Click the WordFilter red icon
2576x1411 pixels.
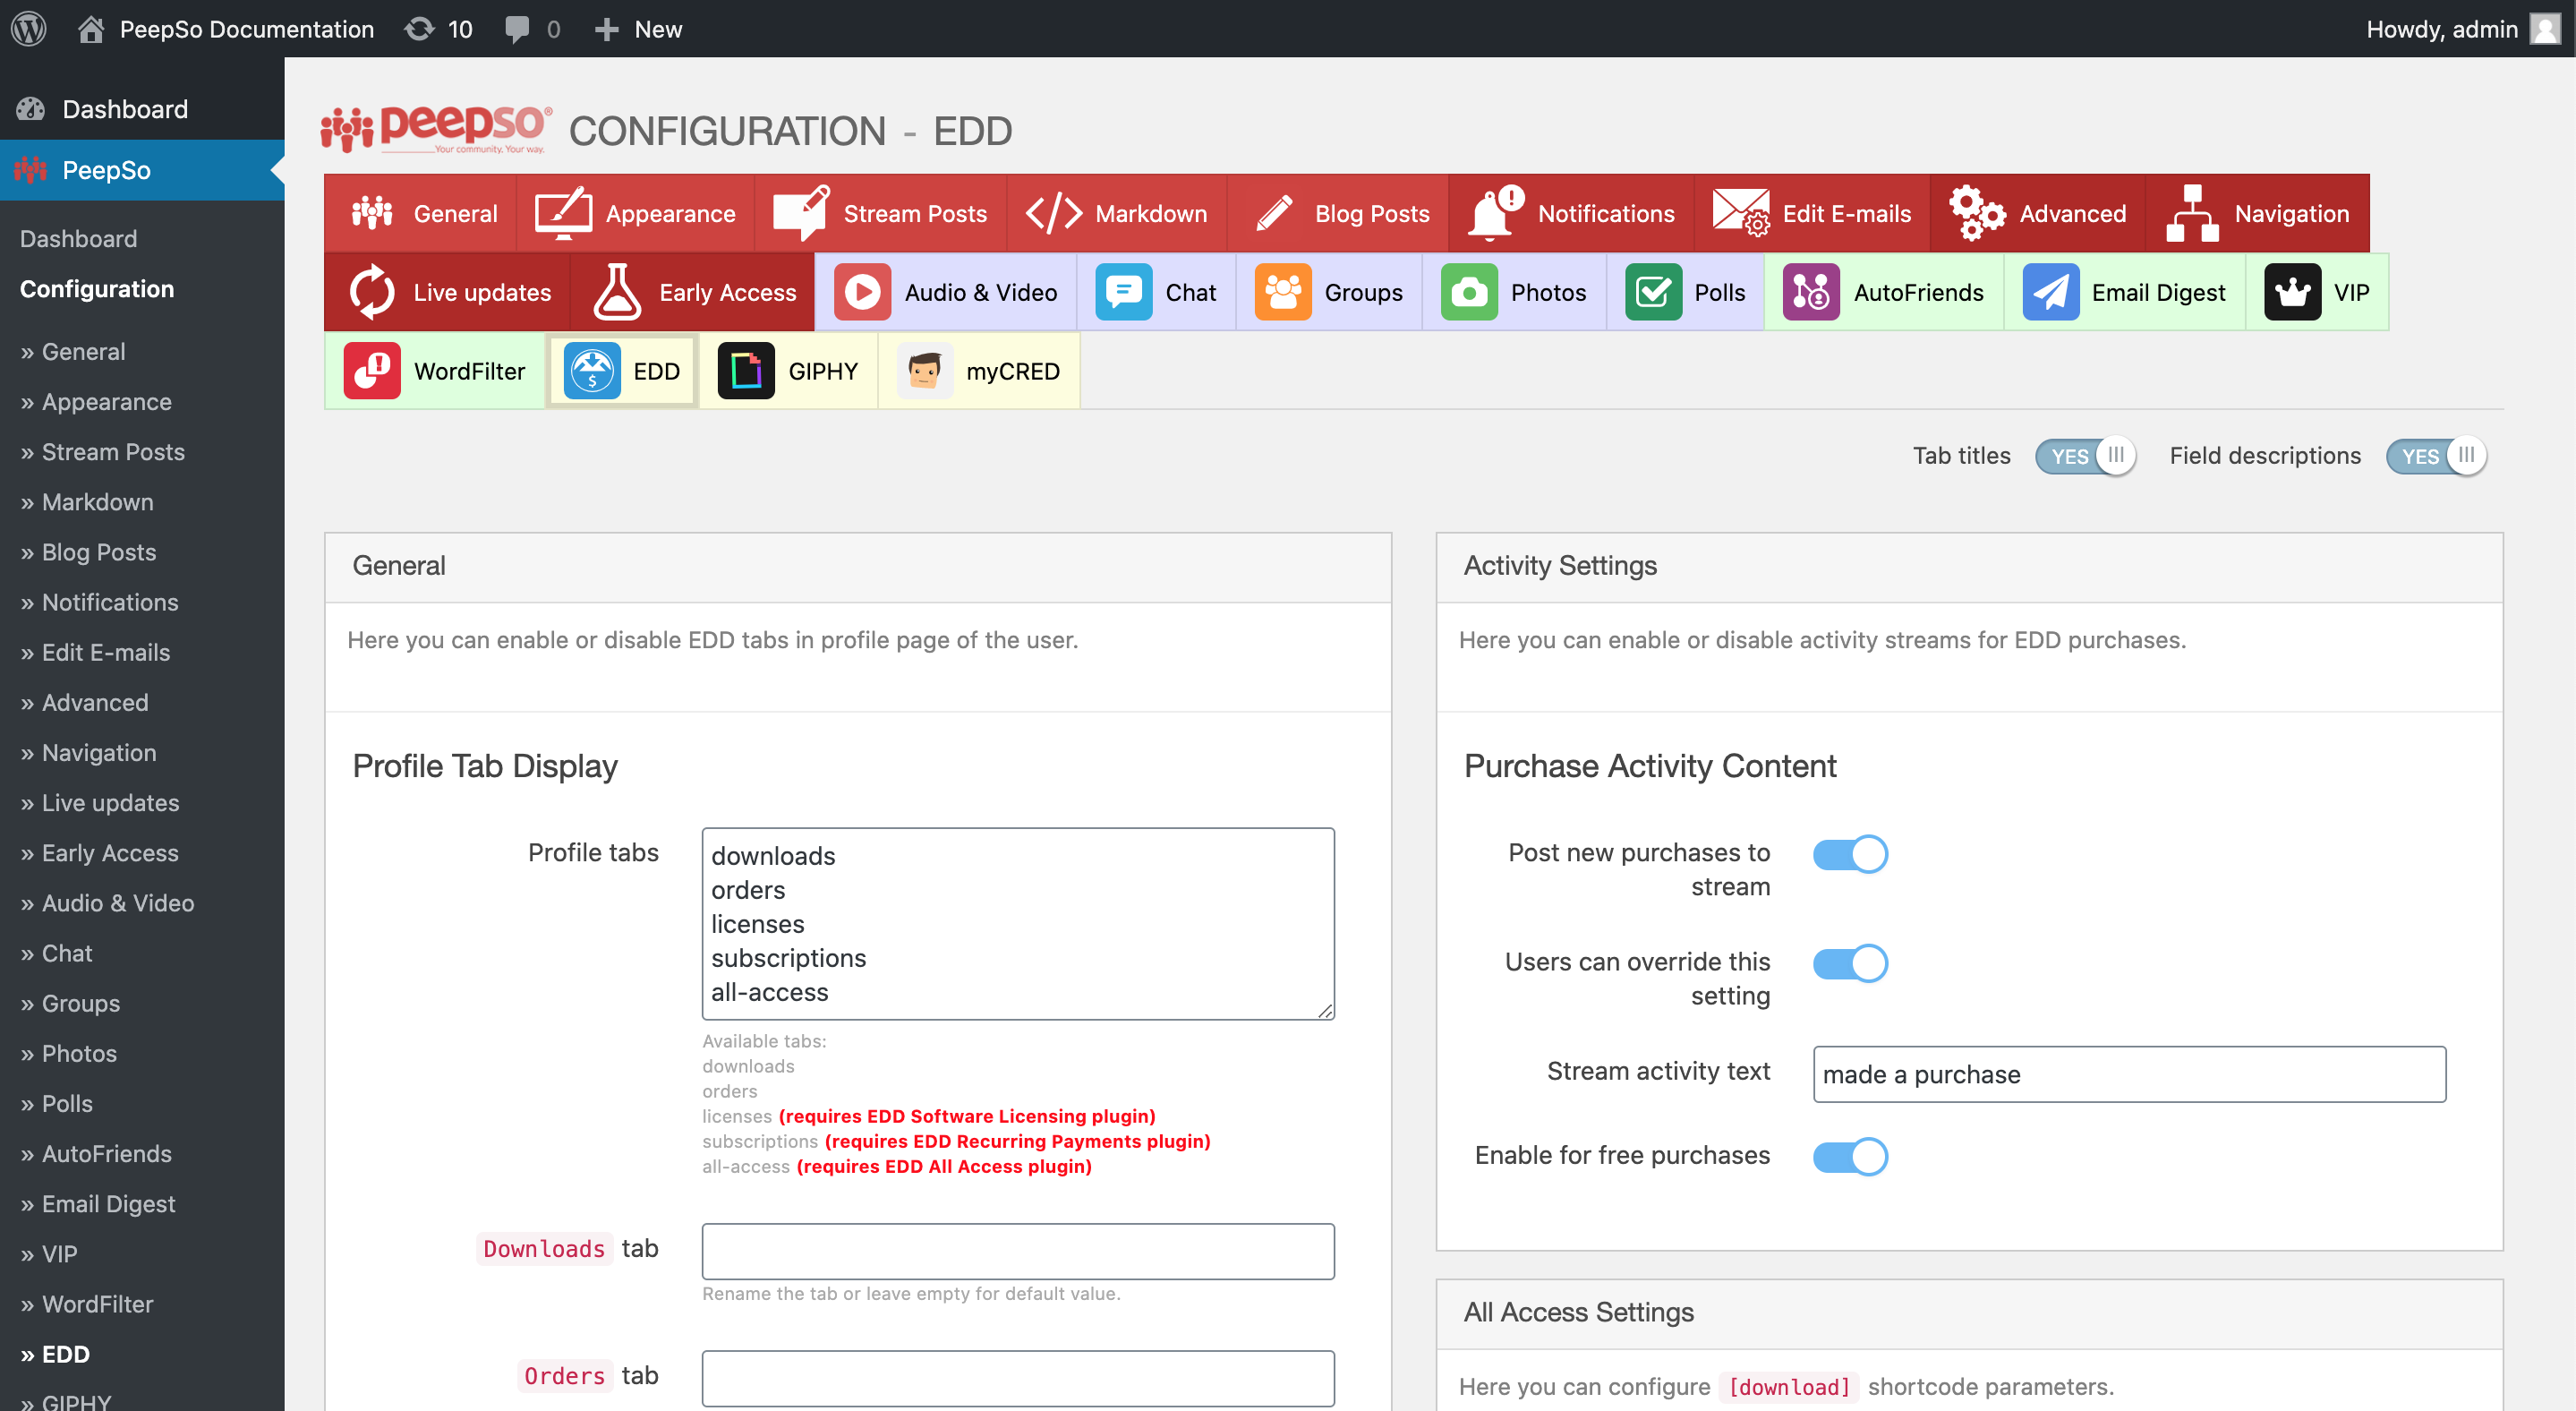(x=372, y=371)
